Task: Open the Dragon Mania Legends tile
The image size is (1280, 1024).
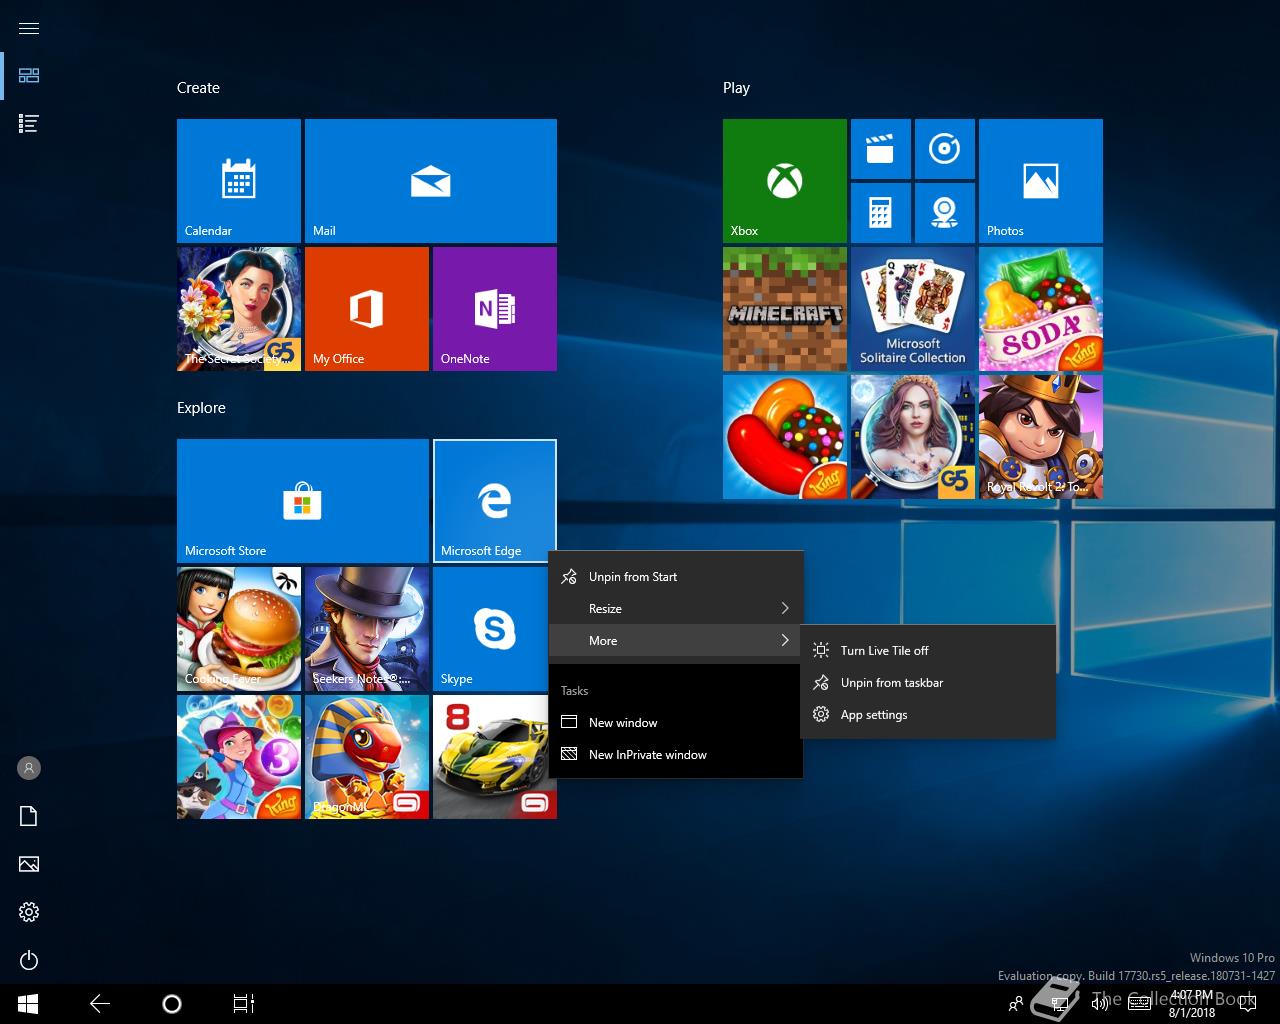Action: coord(367,757)
